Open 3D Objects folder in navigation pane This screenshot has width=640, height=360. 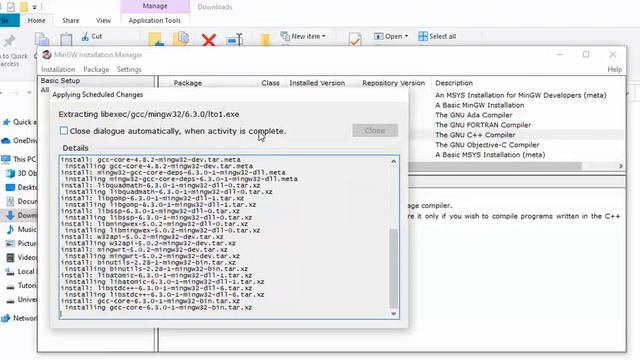[x=22, y=173]
